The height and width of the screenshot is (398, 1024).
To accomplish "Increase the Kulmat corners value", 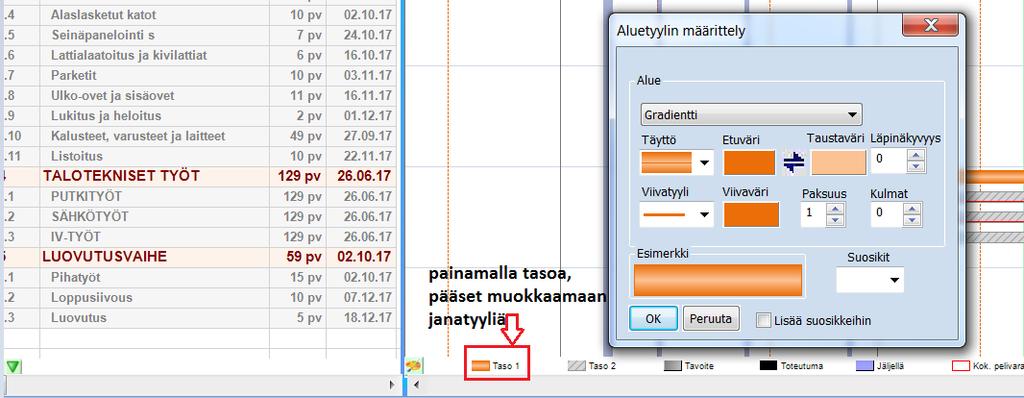I will click(x=913, y=208).
